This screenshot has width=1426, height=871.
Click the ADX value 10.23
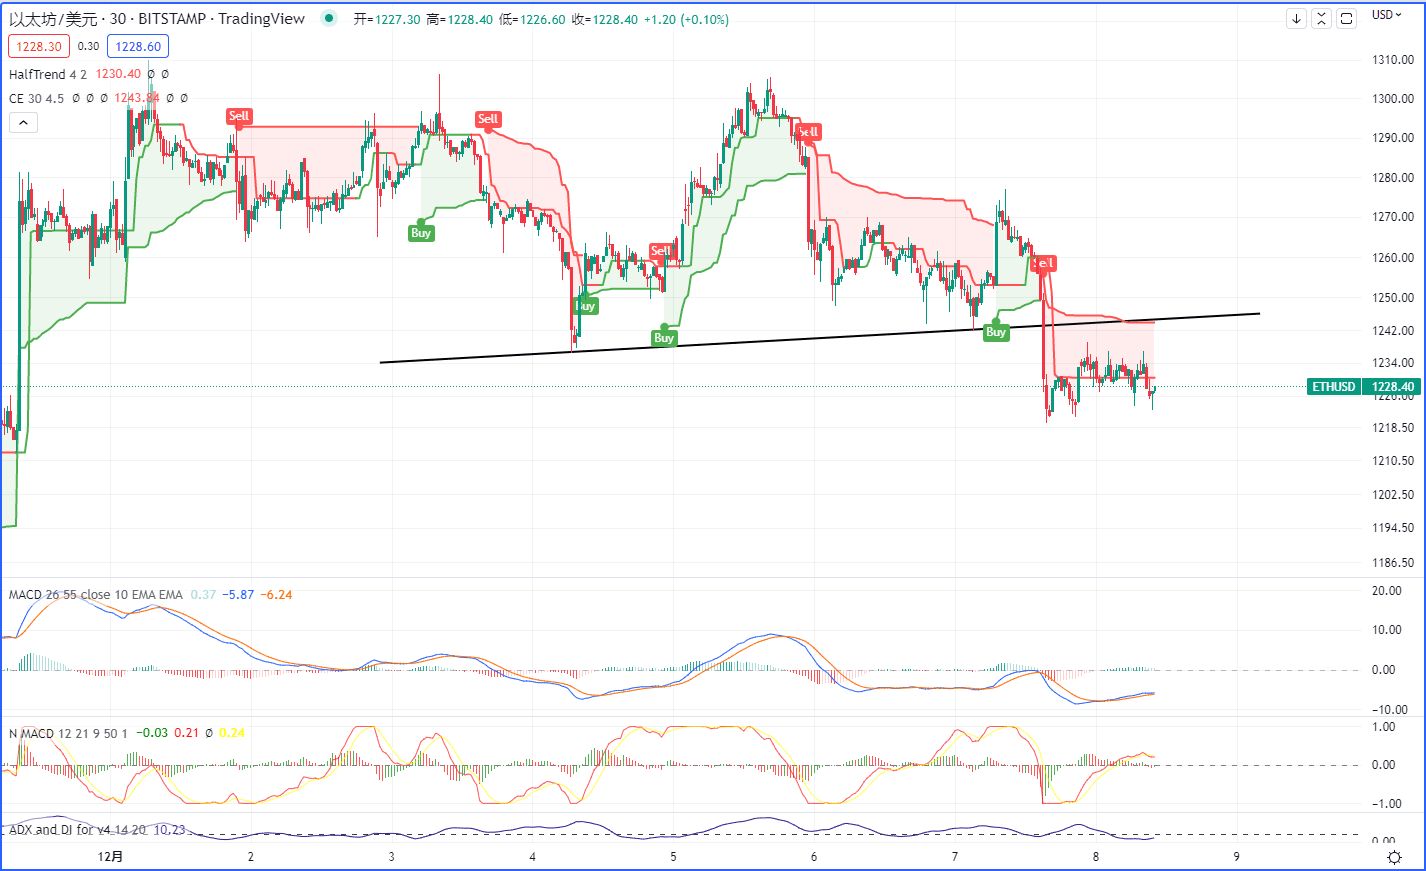[169, 829]
